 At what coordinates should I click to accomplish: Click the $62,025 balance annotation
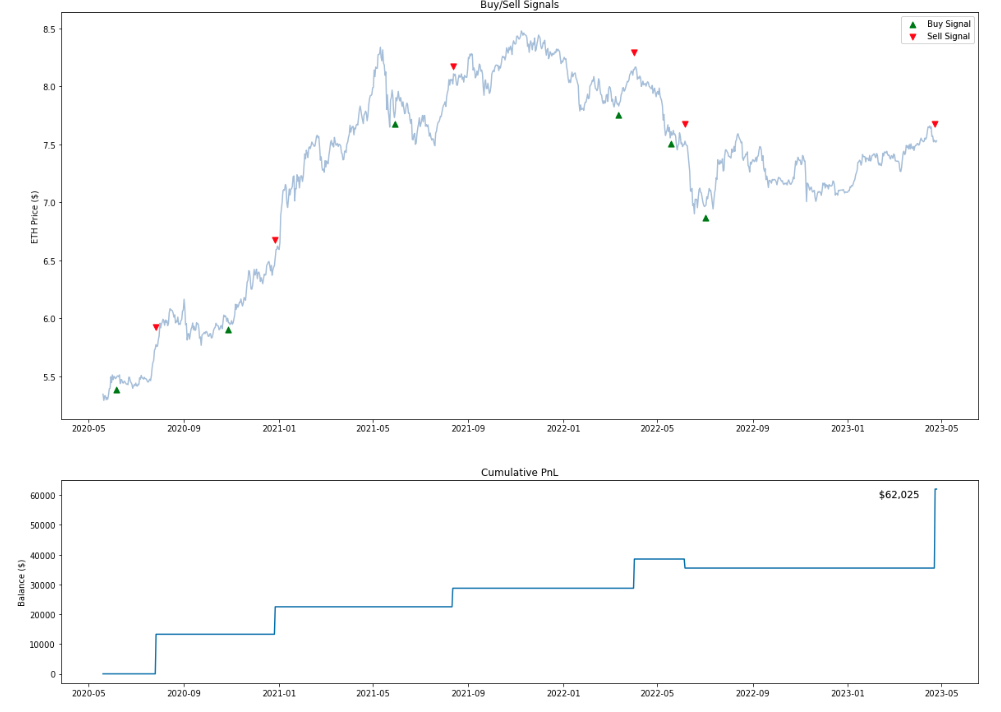click(898, 495)
